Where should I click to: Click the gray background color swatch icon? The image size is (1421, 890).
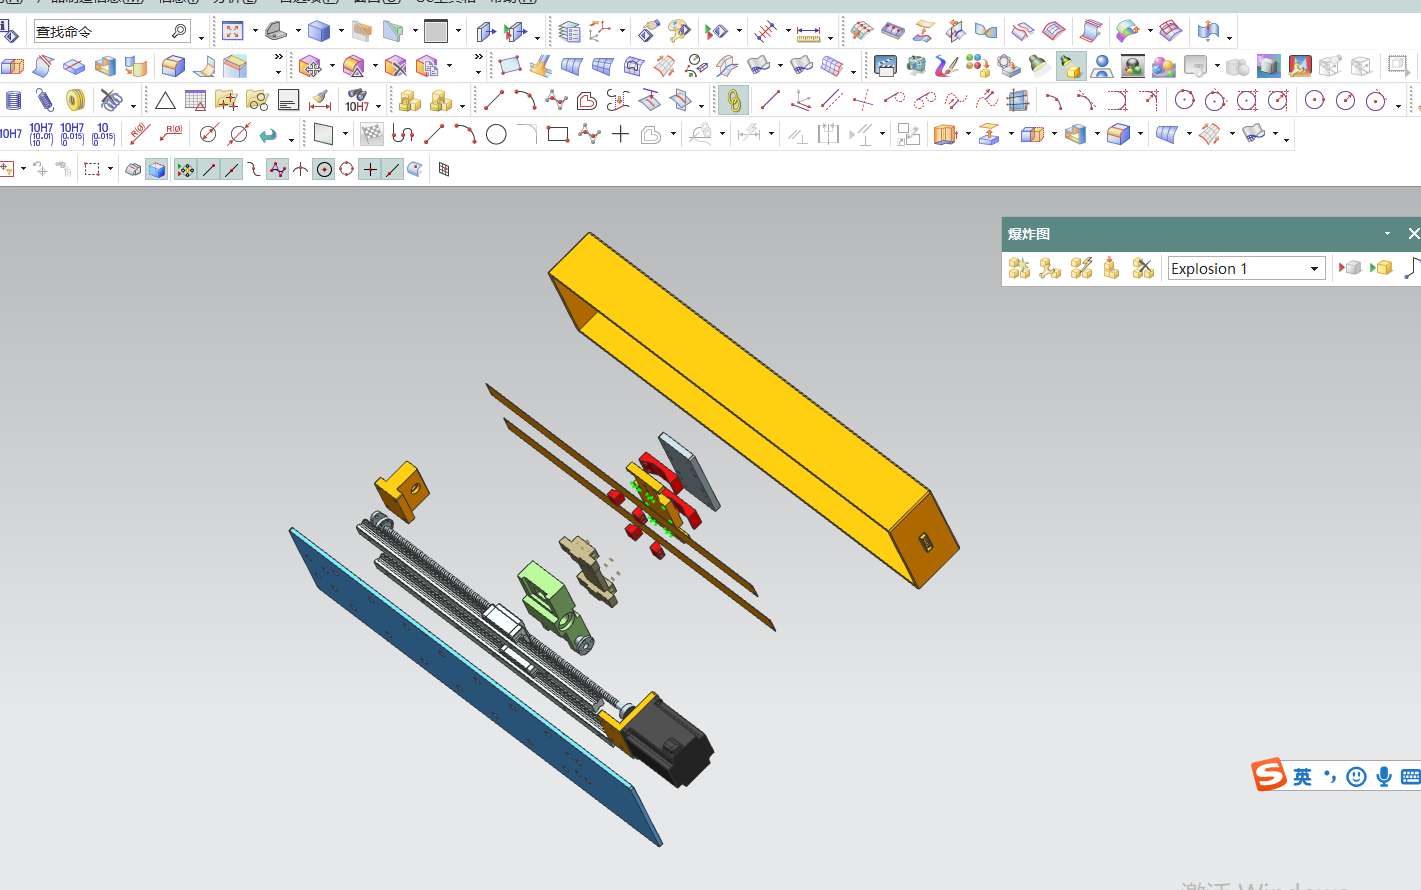[x=436, y=32]
